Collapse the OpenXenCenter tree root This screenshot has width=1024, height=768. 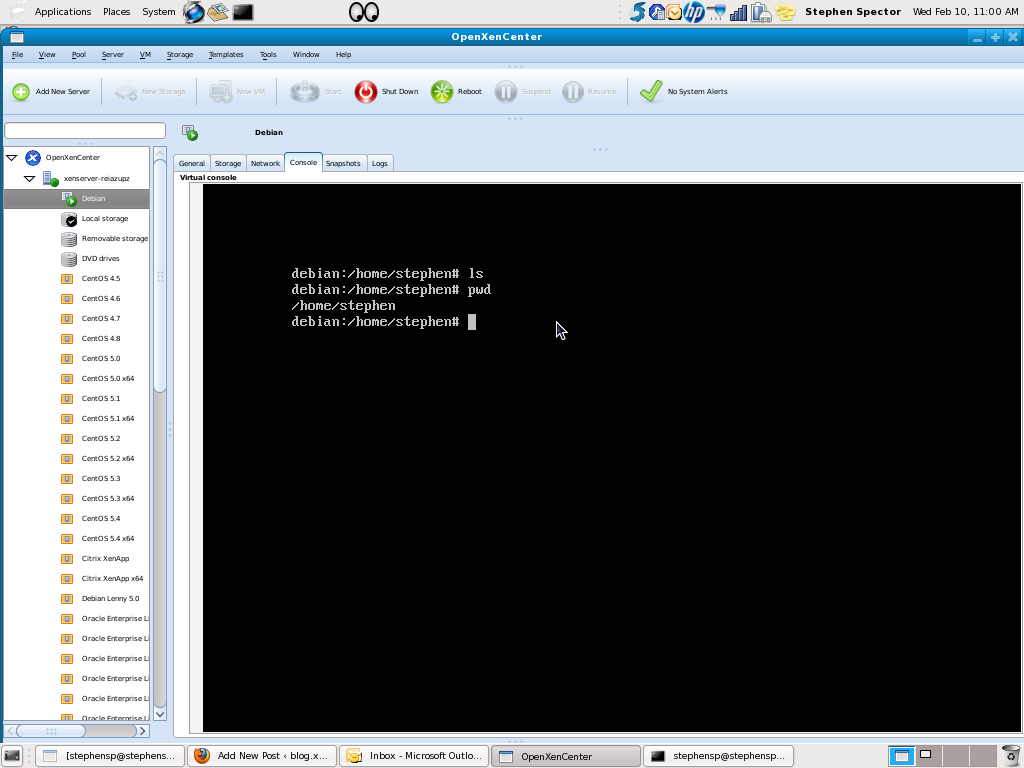coord(12,158)
